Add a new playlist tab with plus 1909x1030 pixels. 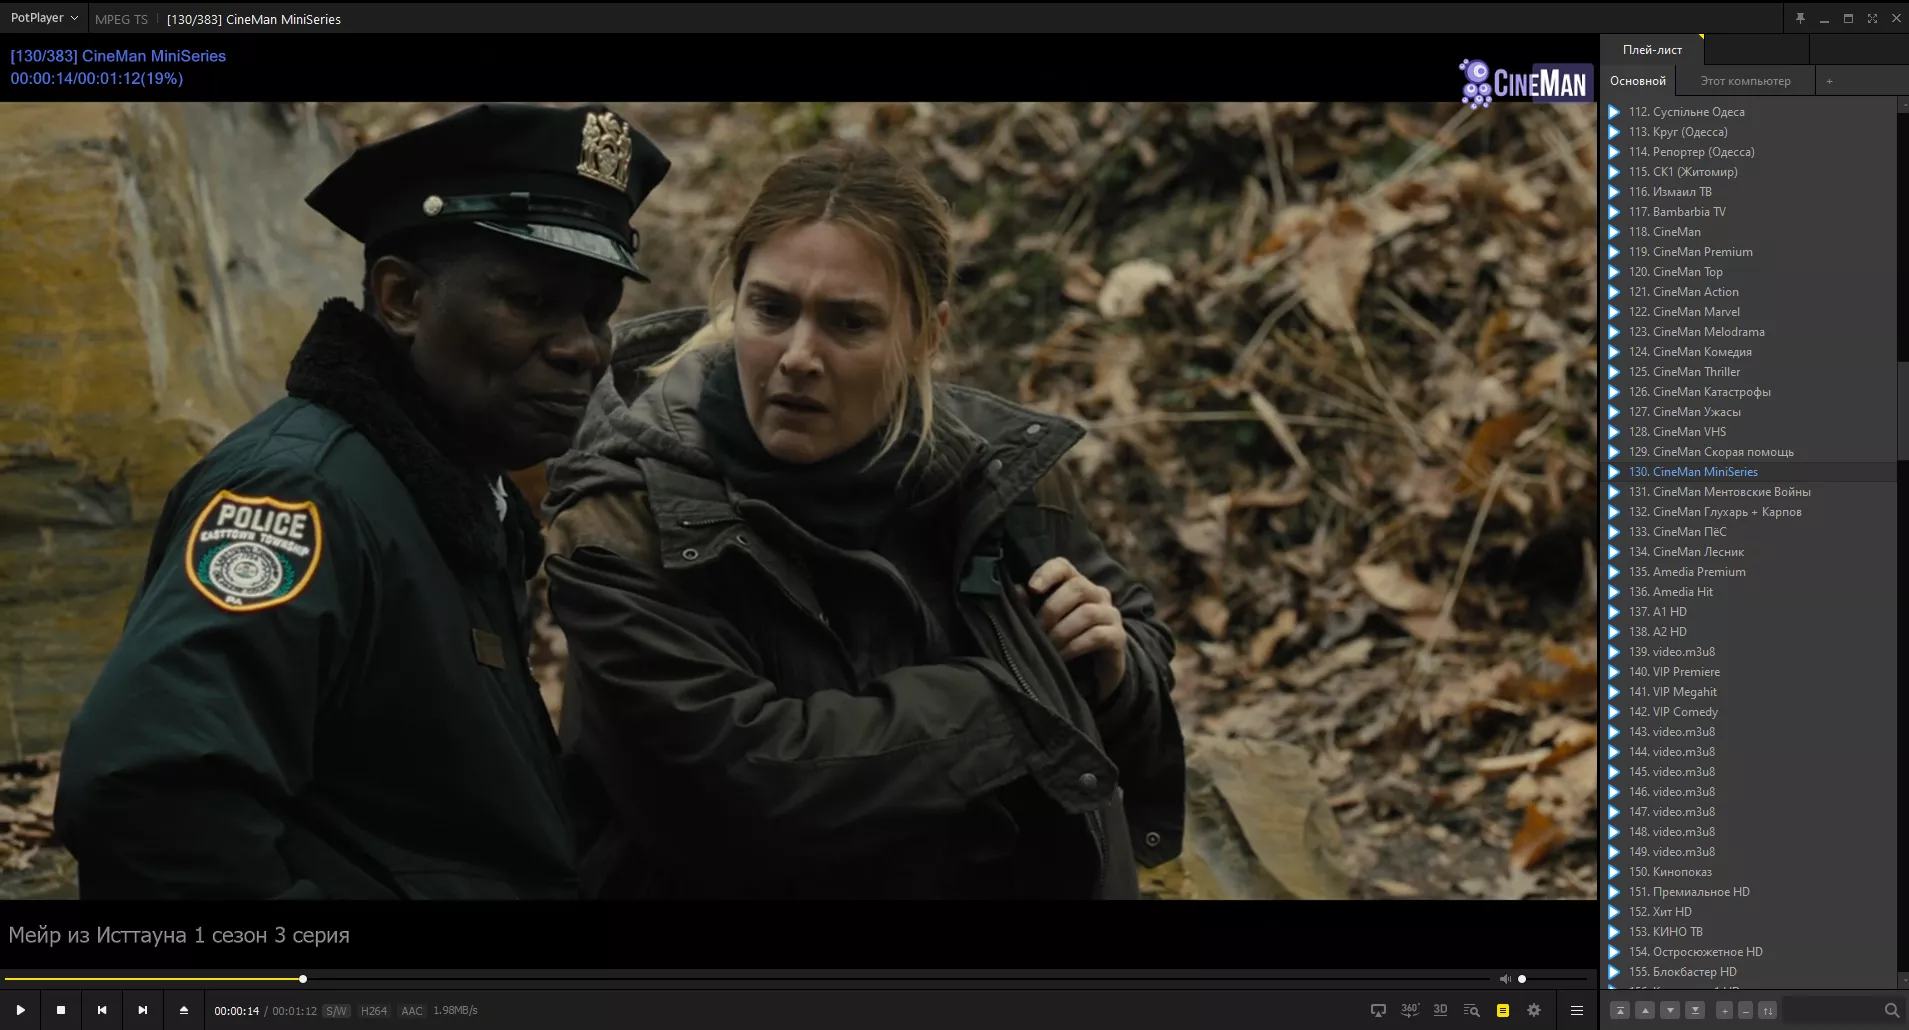pyautogui.click(x=1829, y=81)
